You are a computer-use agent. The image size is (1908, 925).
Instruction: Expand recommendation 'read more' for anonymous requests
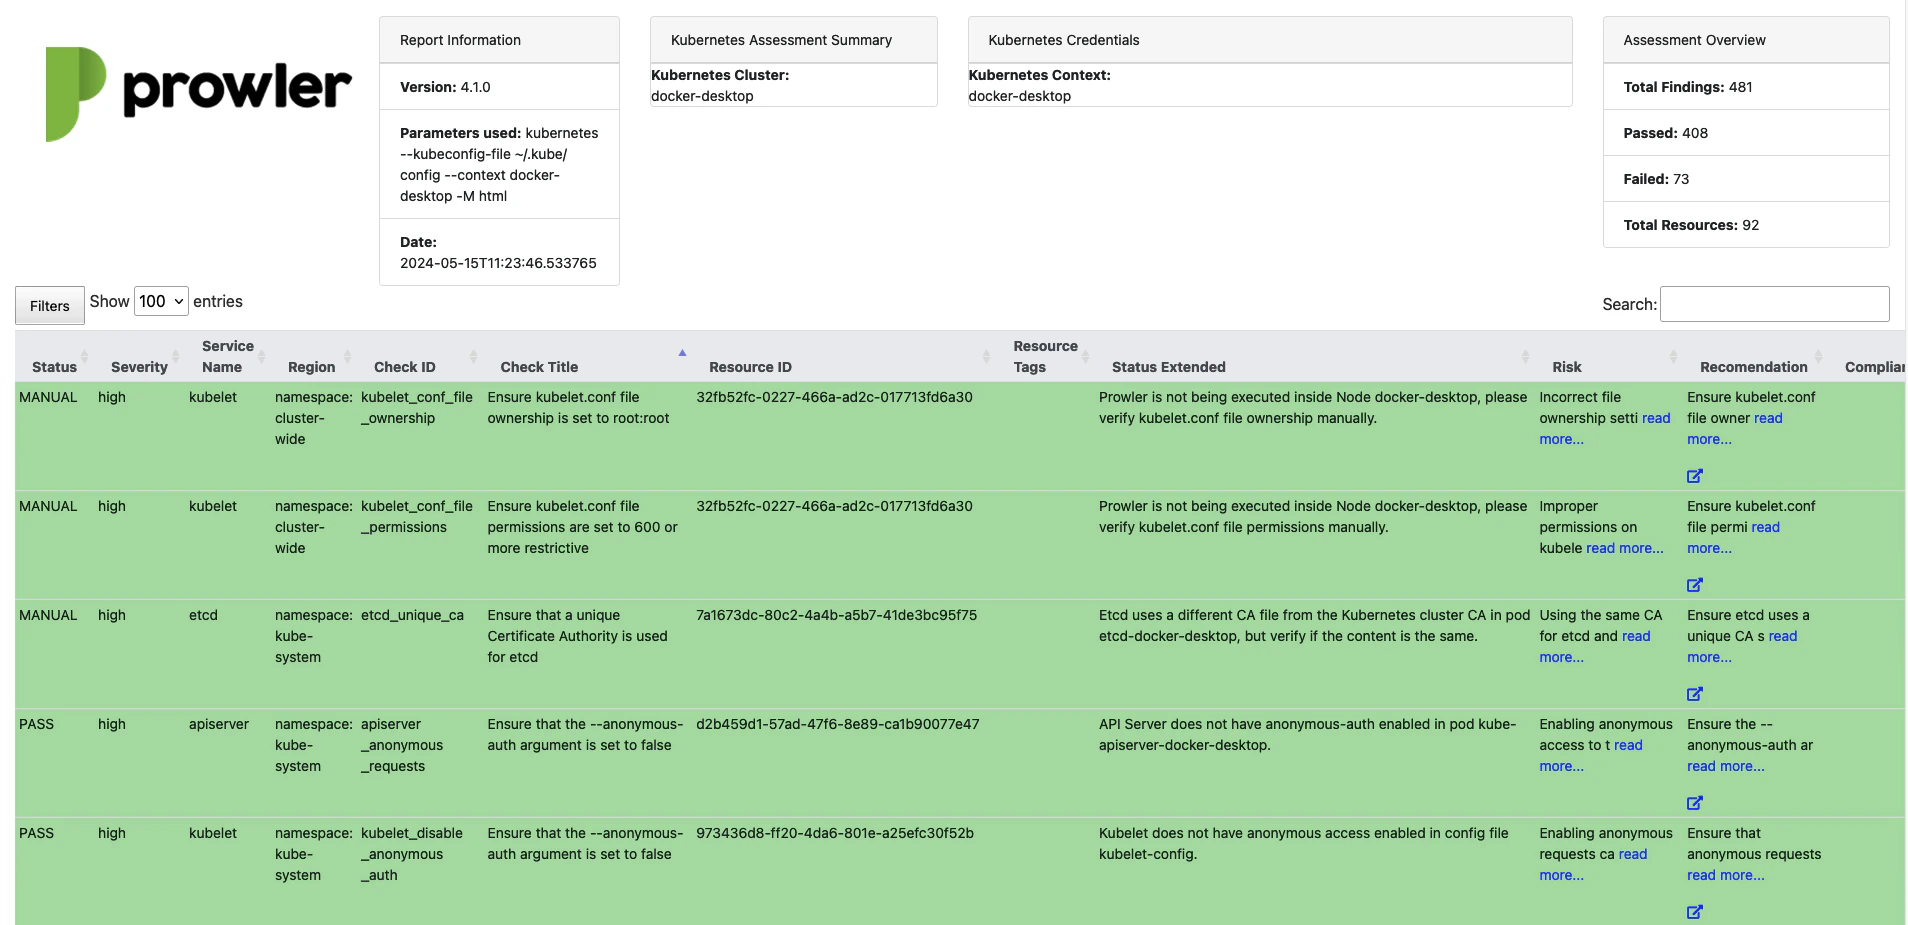click(1725, 875)
